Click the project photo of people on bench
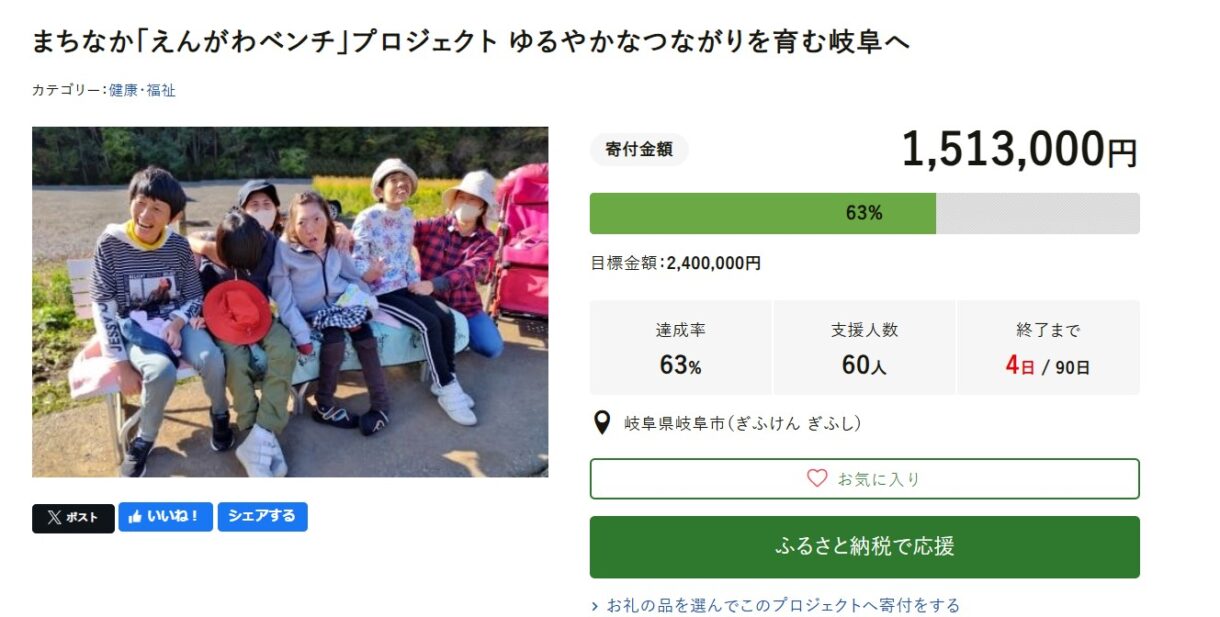This screenshot has width=1220, height=617. (x=290, y=302)
